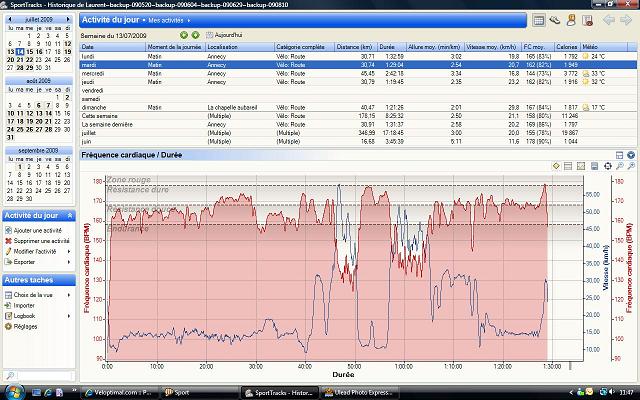The width and height of the screenshot is (640, 400).
Task: Launch Internet Explorer from quick launch
Action: point(48,393)
